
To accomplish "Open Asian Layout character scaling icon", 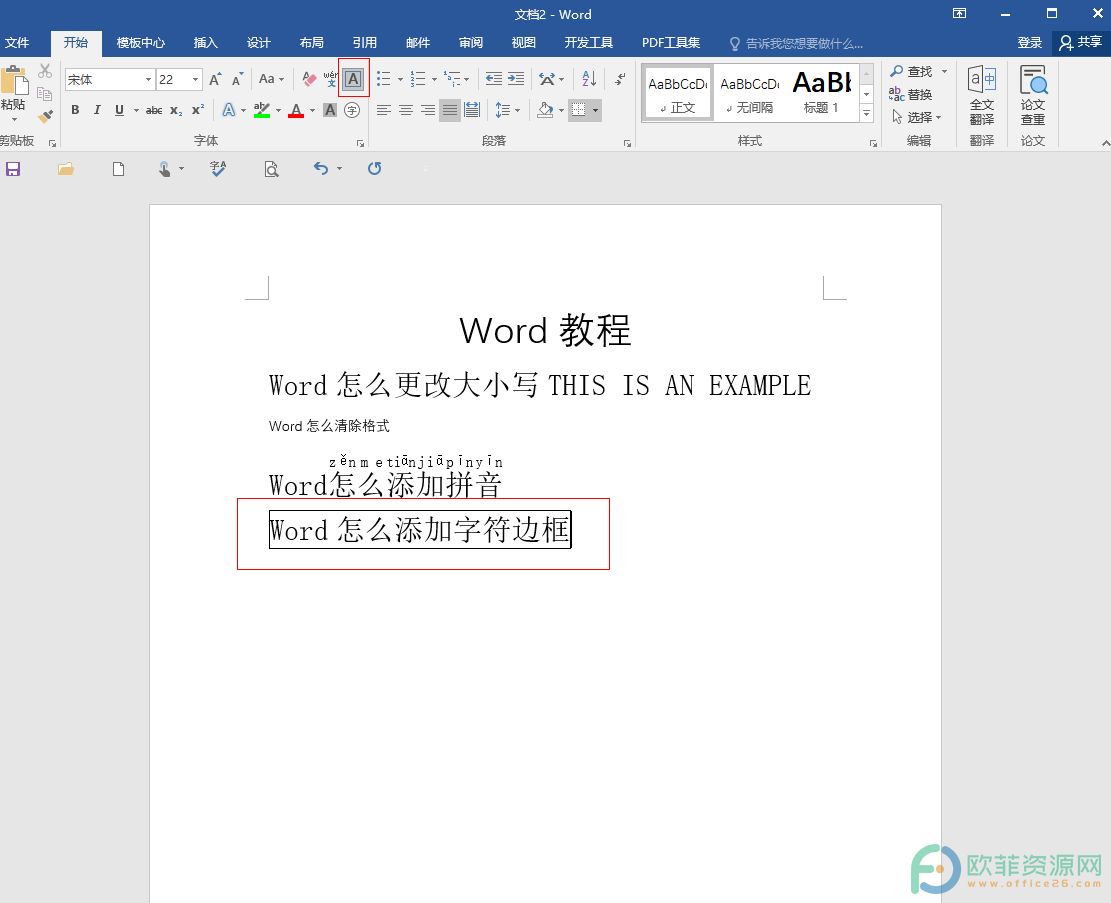I will coord(548,79).
